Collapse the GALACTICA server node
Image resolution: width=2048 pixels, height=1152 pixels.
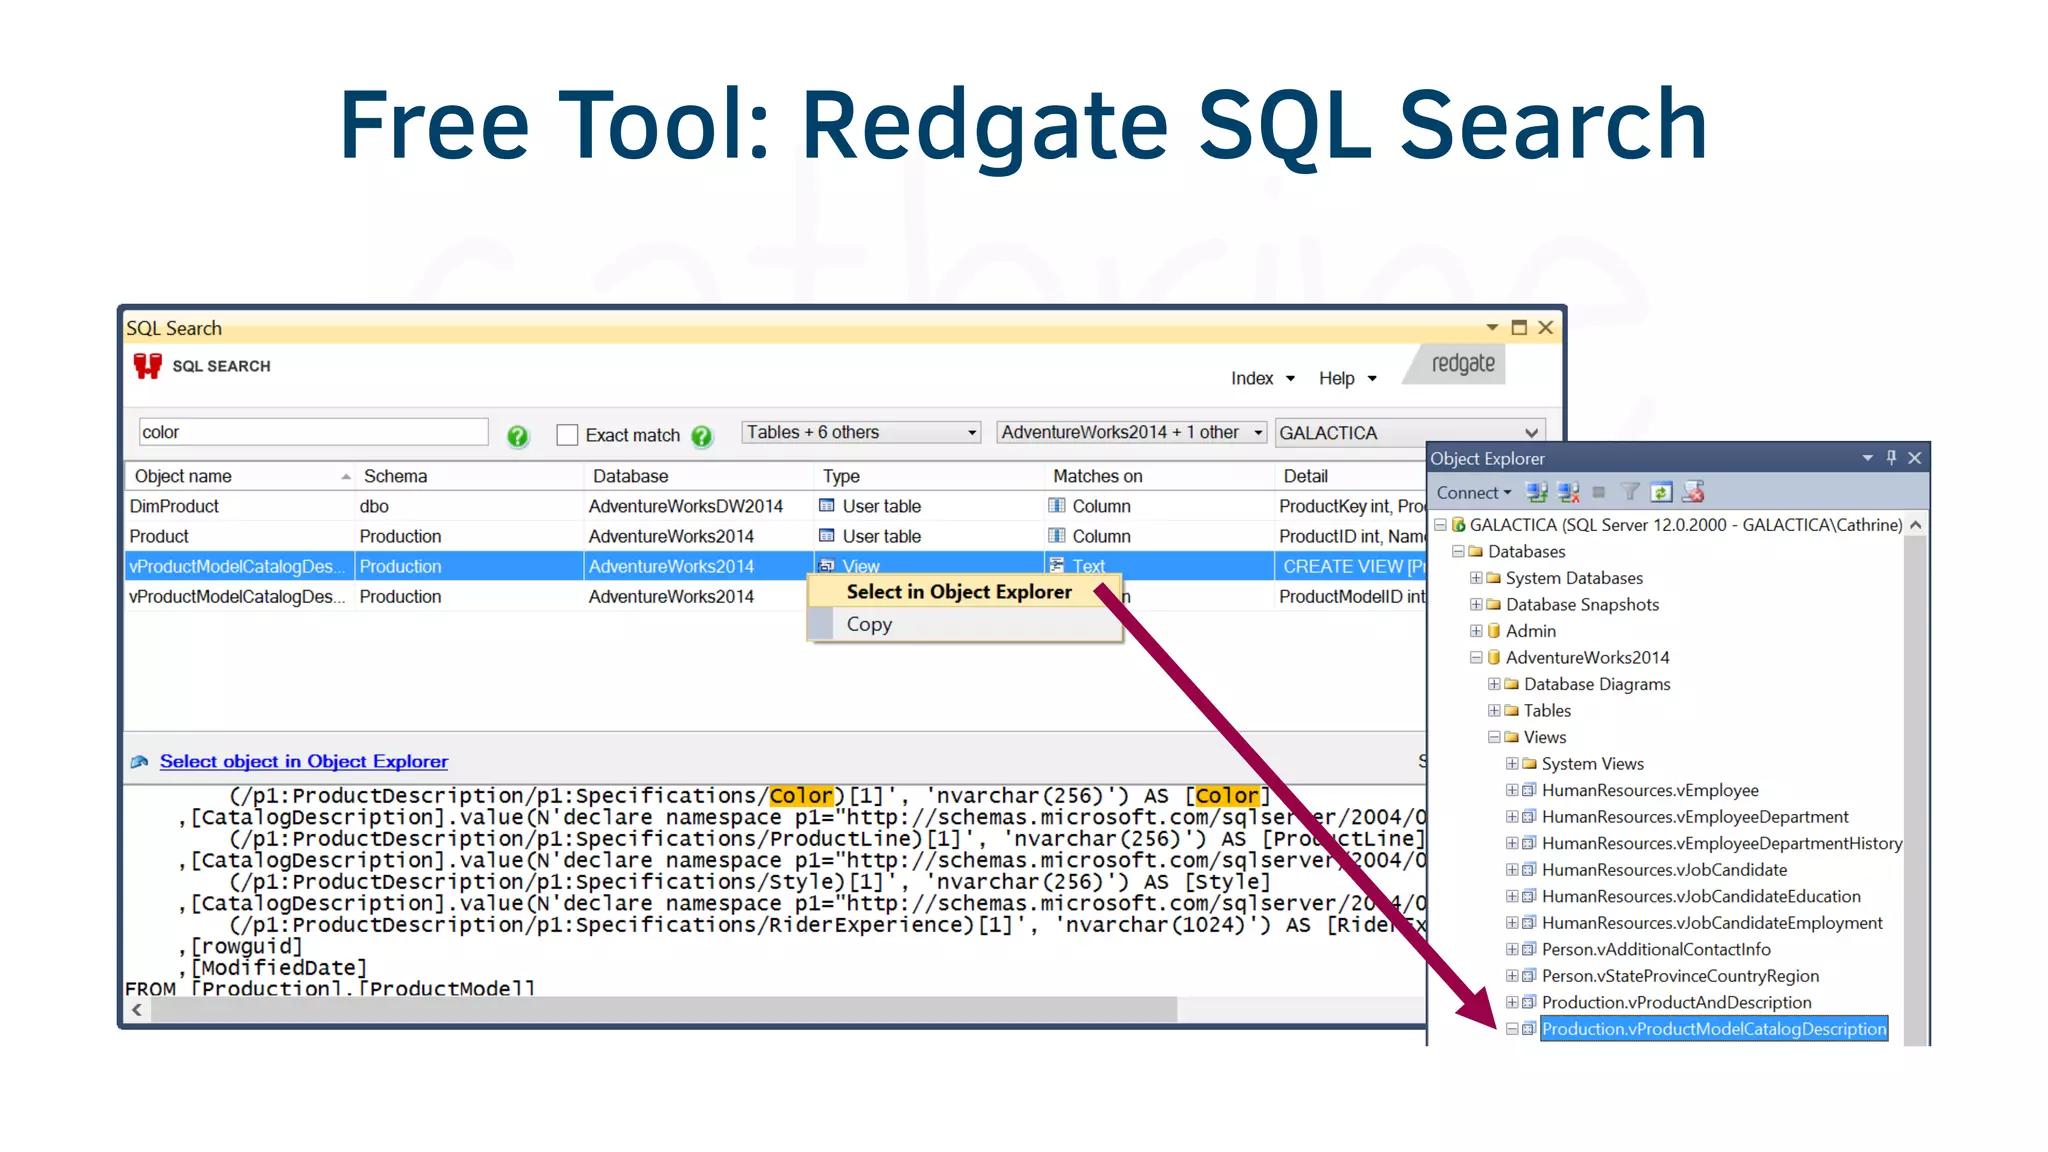point(1440,525)
